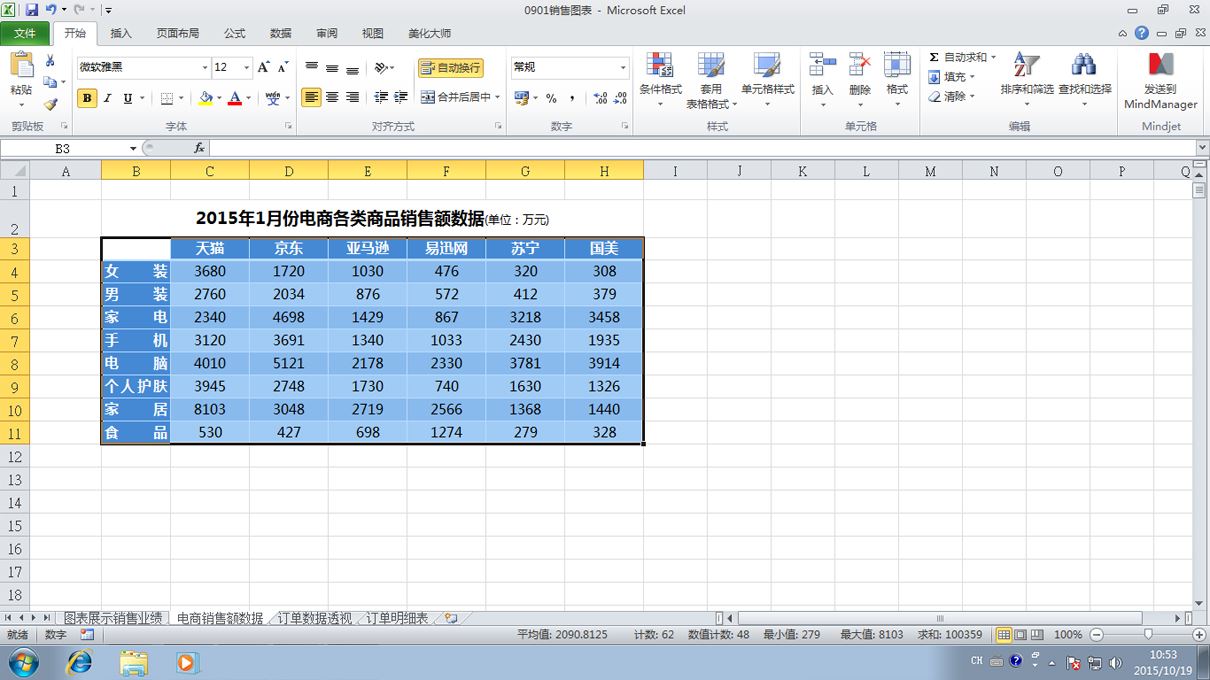
Task: Toggle Wrap Text (自动换行)
Action: [x=450, y=67]
